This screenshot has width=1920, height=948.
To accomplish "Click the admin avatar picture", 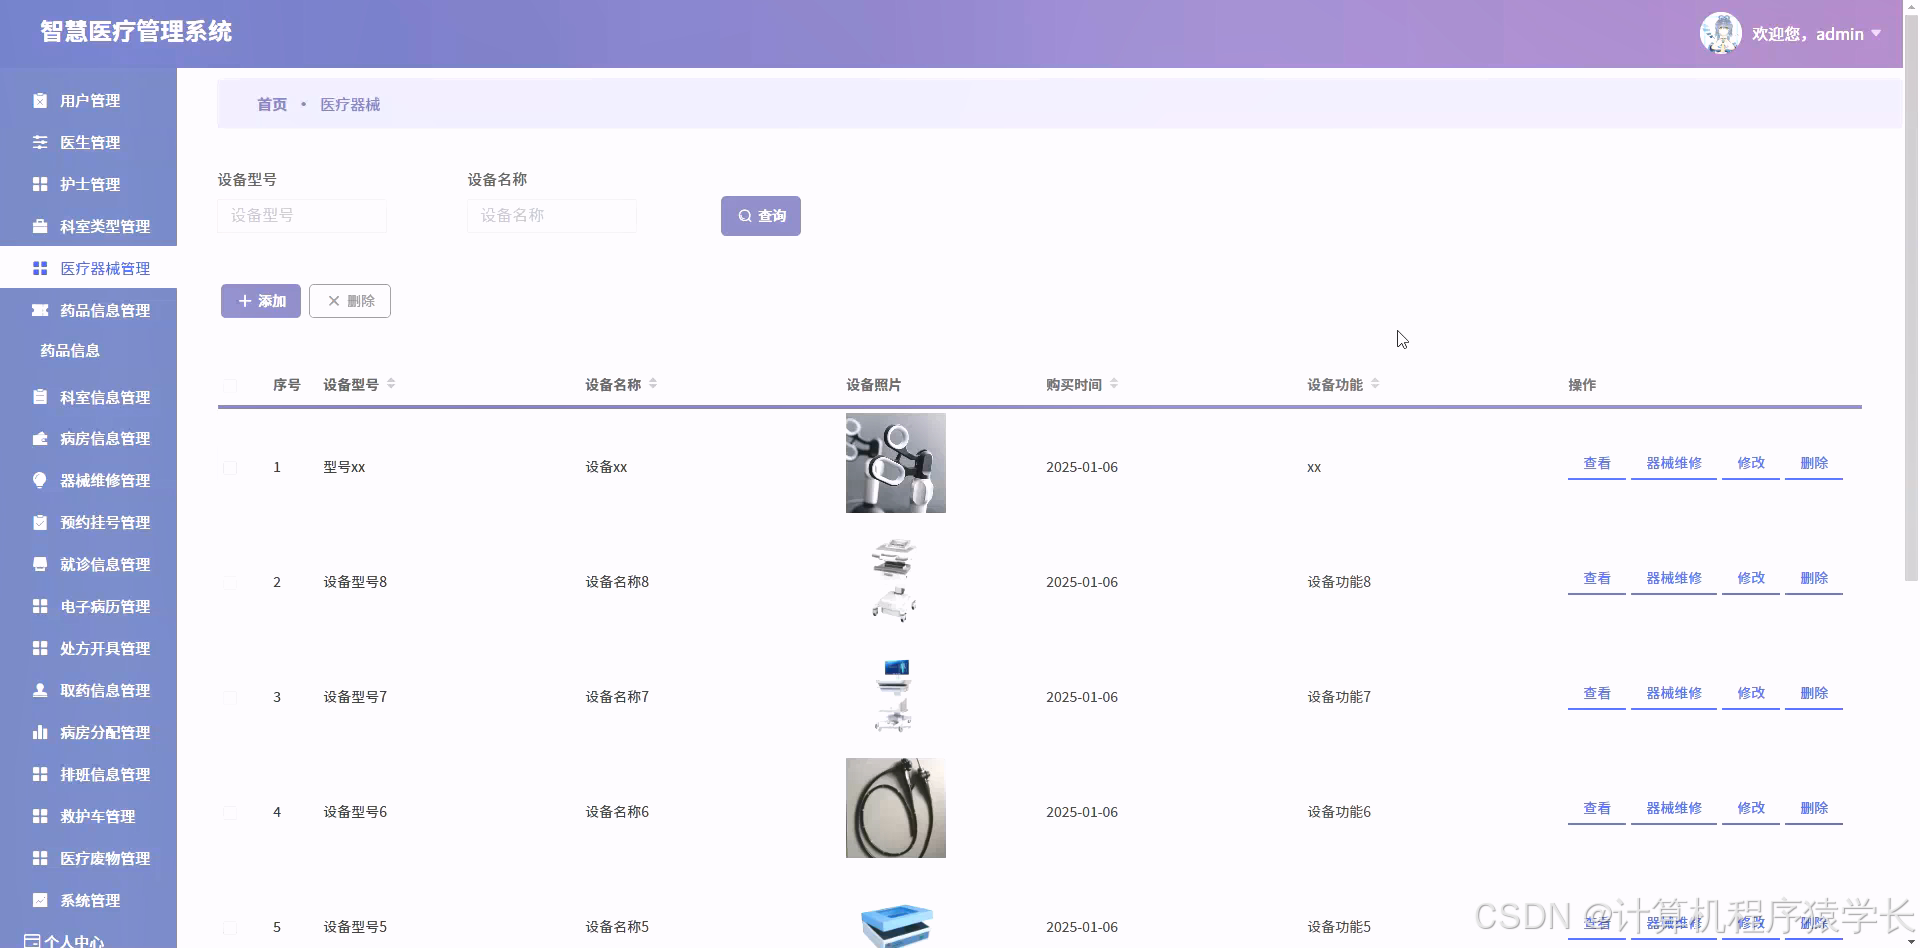I will [1721, 33].
